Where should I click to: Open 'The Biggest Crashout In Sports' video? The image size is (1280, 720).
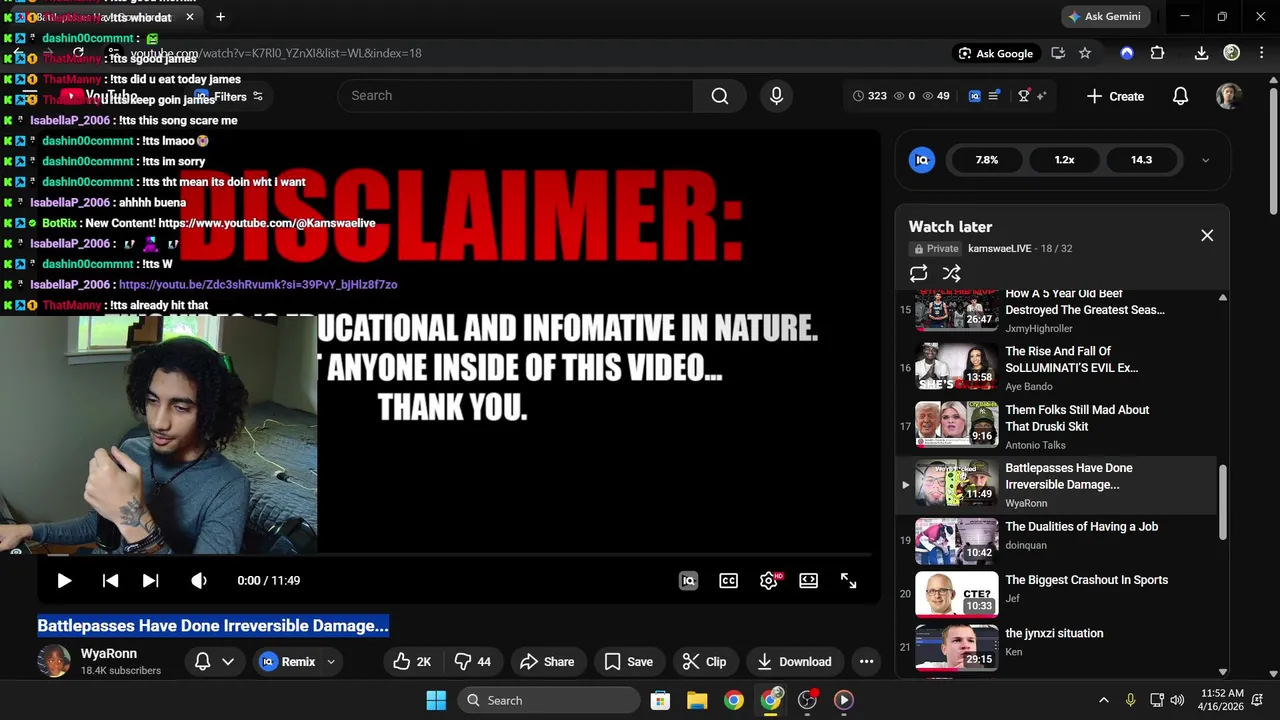pos(1055,595)
